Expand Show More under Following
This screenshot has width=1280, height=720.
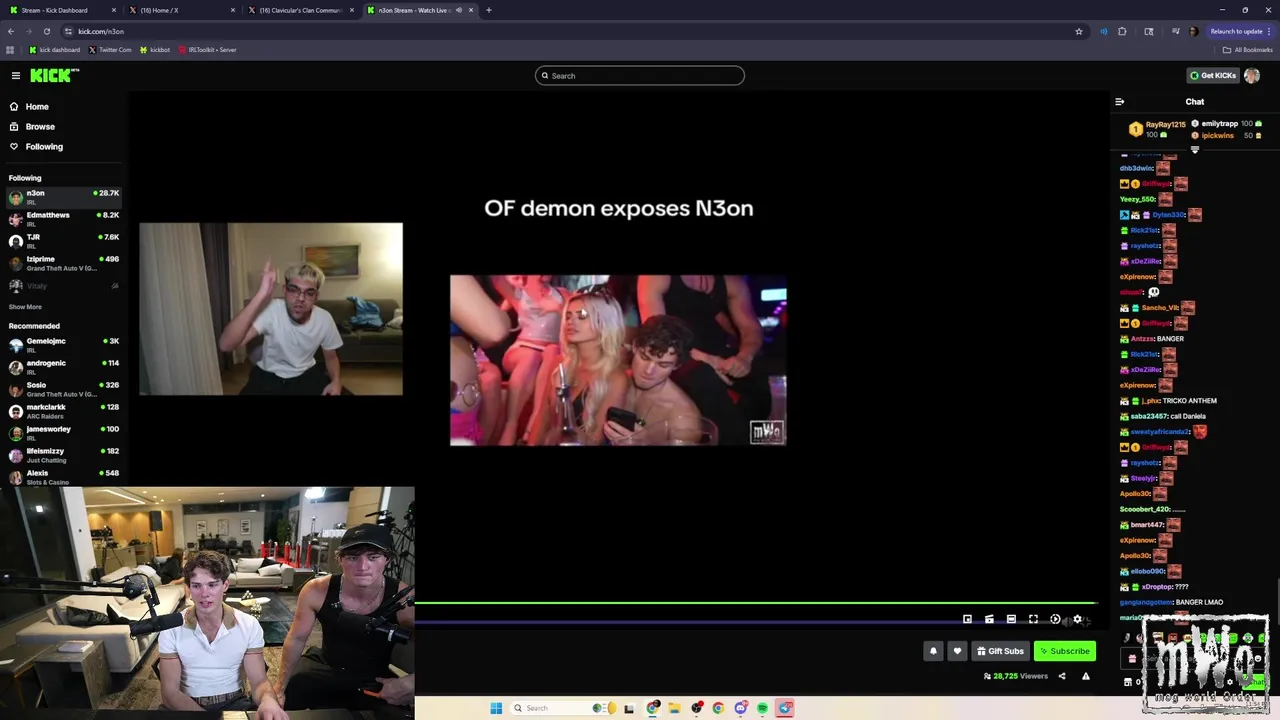25,307
